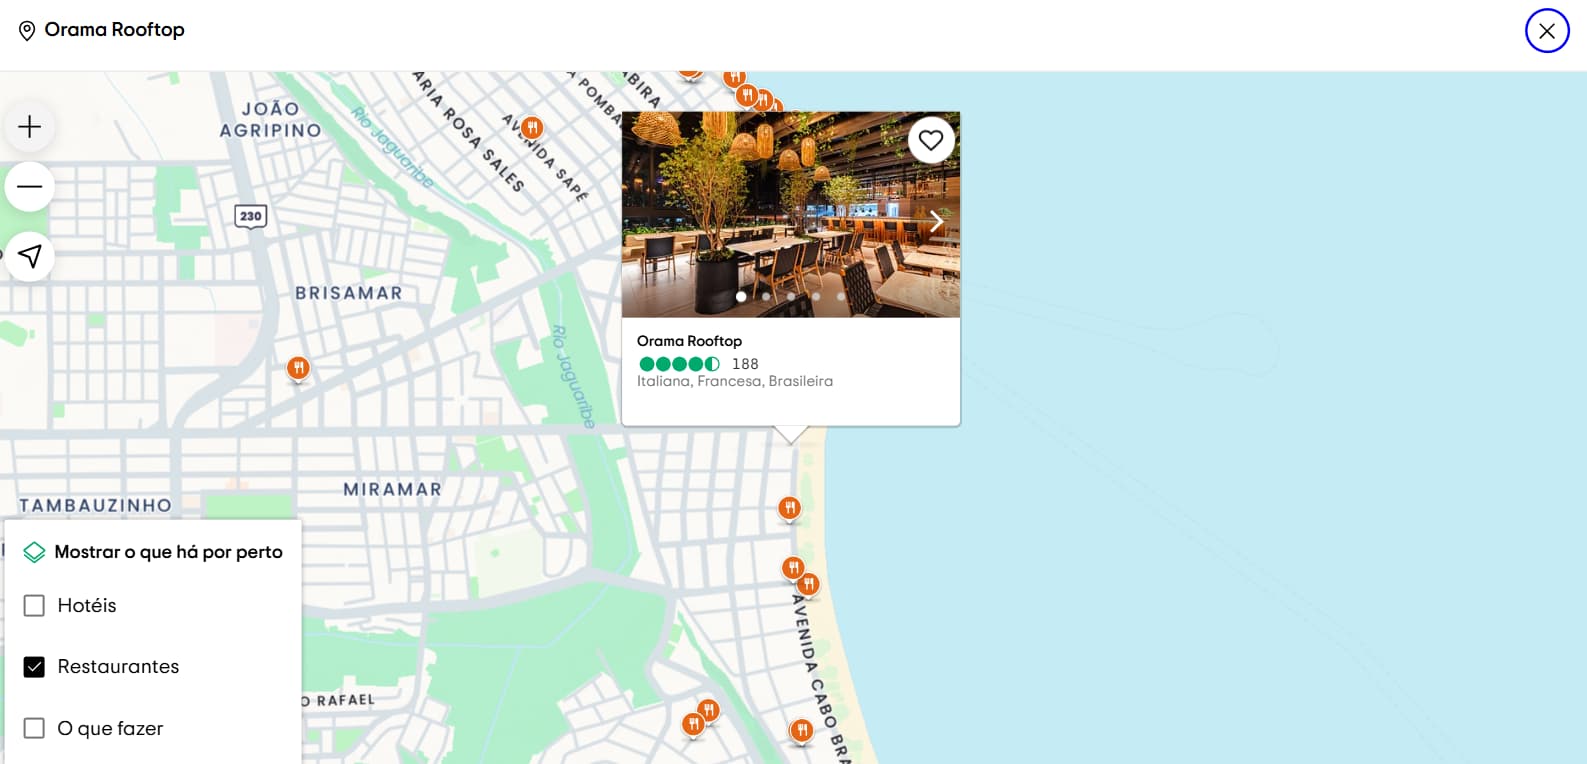Enable the O que fazer checkbox
Image resolution: width=1587 pixels, height=764 pixels.
click(x=34, y=728)
